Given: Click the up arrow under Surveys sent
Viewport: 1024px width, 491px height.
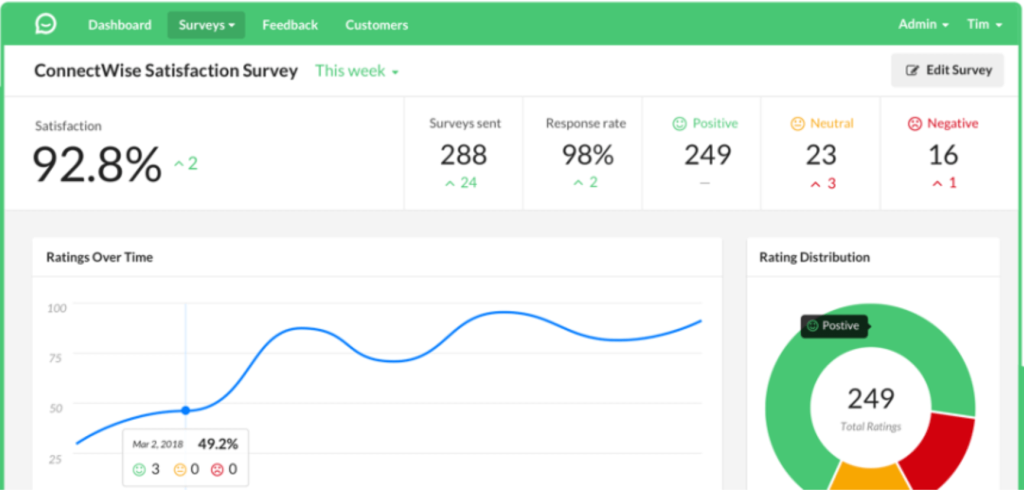Looking at the screenshot, I should pyautogui.click(x=449, y=183).
